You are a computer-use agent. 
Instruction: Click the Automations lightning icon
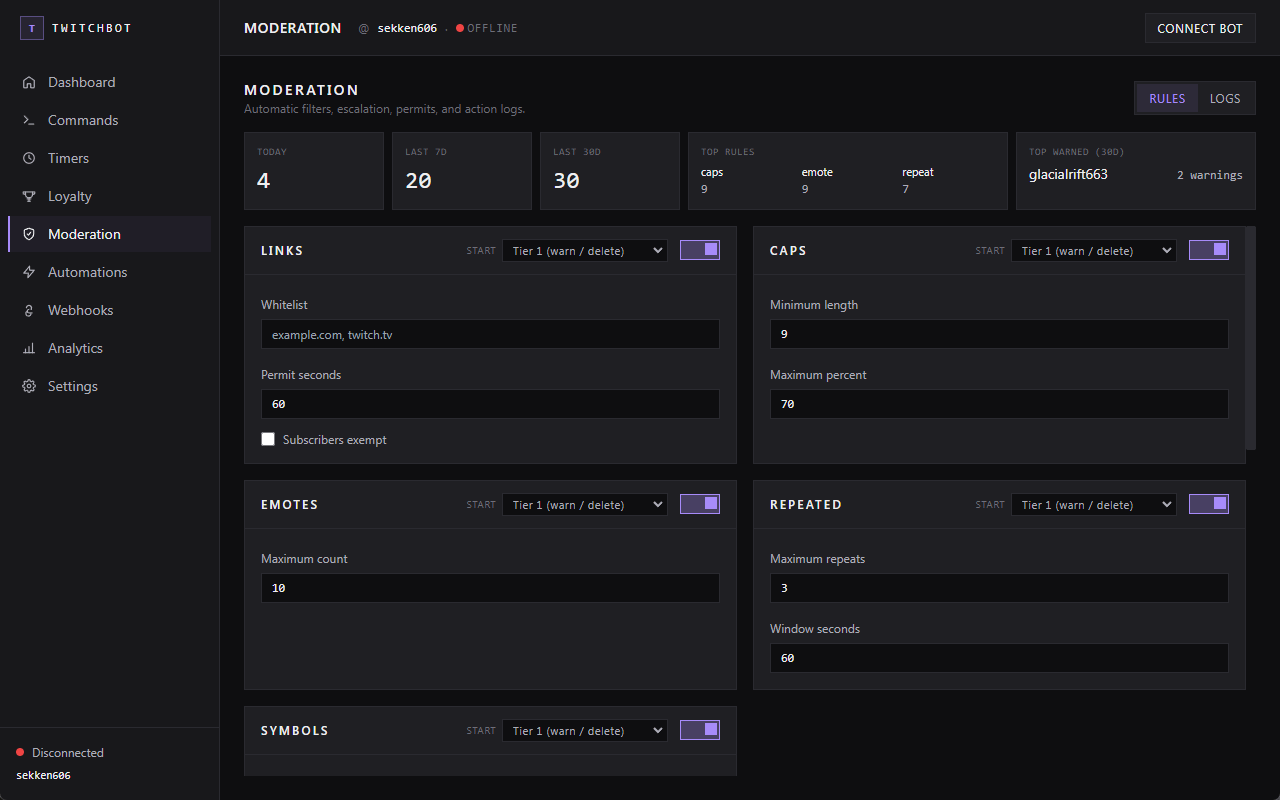point(29,272)
